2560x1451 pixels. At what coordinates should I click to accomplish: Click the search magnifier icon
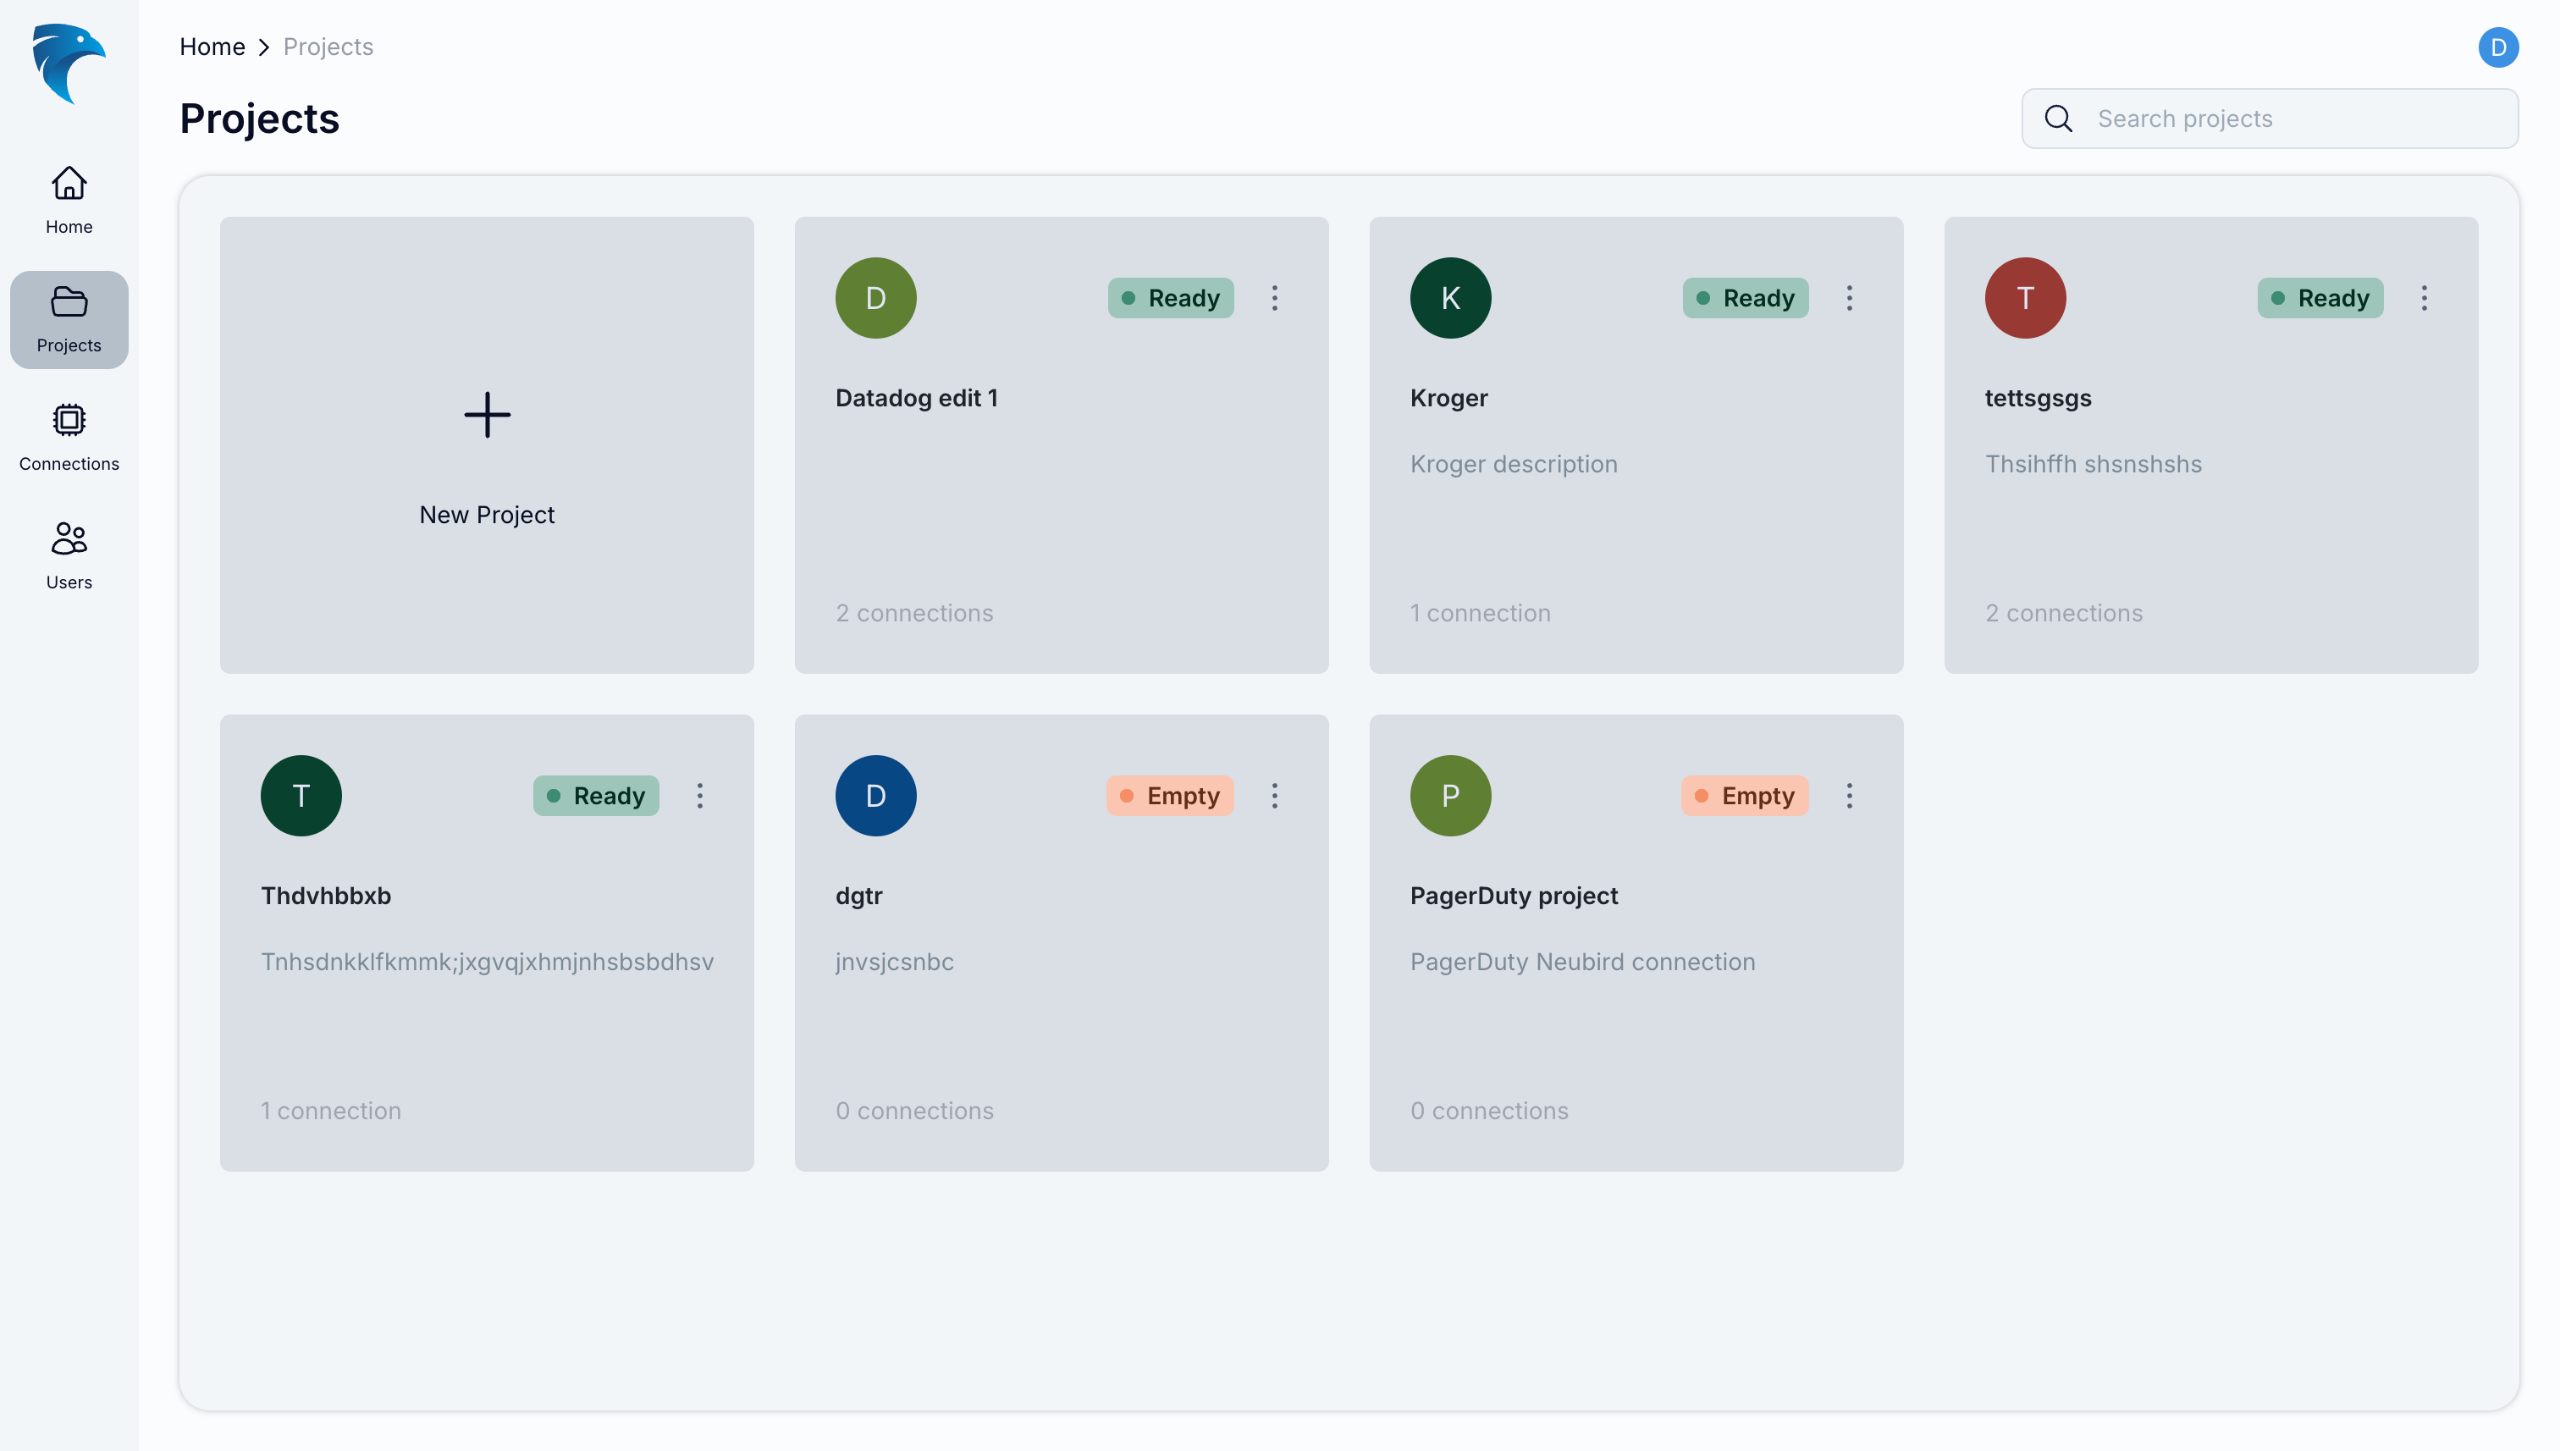[2058, 119]
